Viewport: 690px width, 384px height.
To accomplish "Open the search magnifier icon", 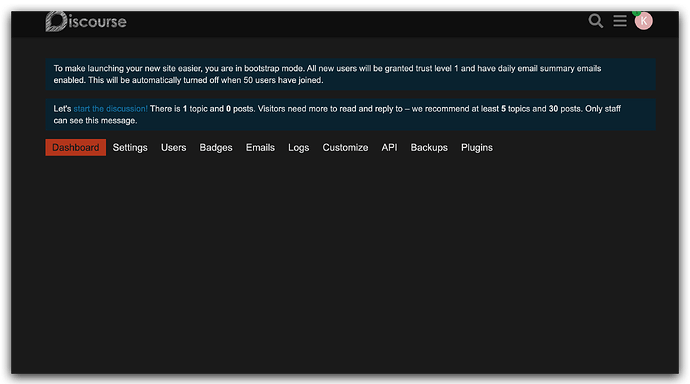I will (595, 21).
